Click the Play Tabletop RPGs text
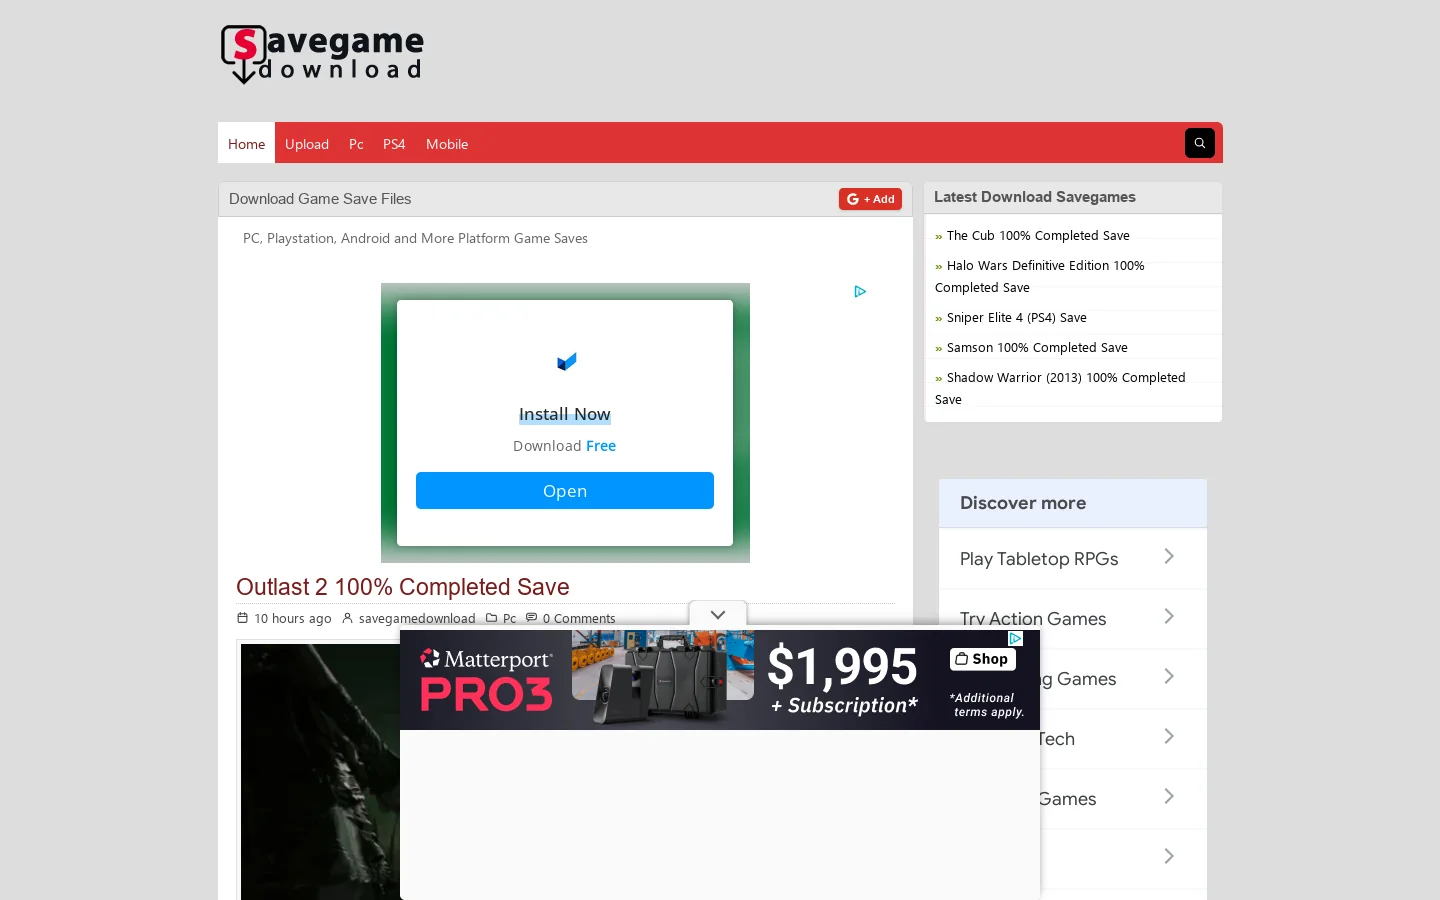 [1039, 559]
